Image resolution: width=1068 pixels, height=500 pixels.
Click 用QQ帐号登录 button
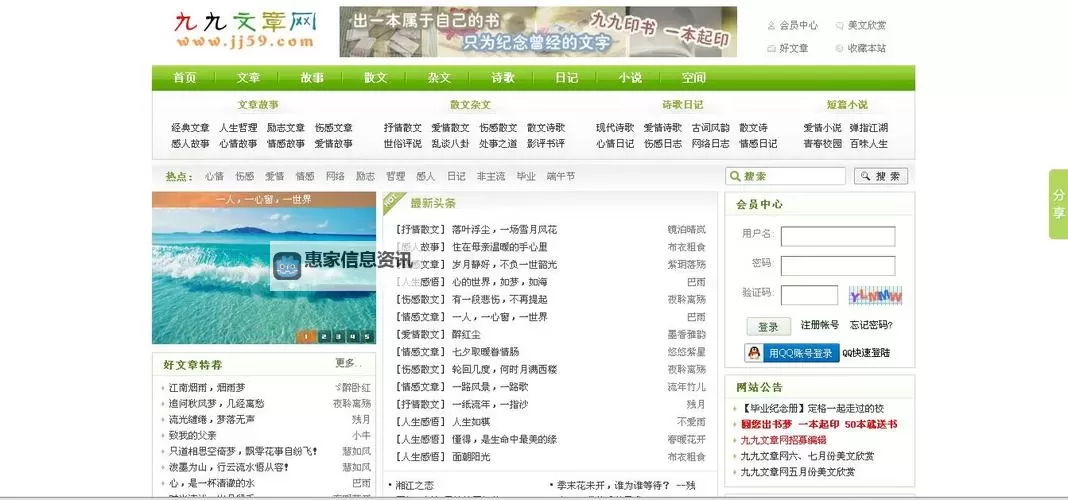[791, 353]
